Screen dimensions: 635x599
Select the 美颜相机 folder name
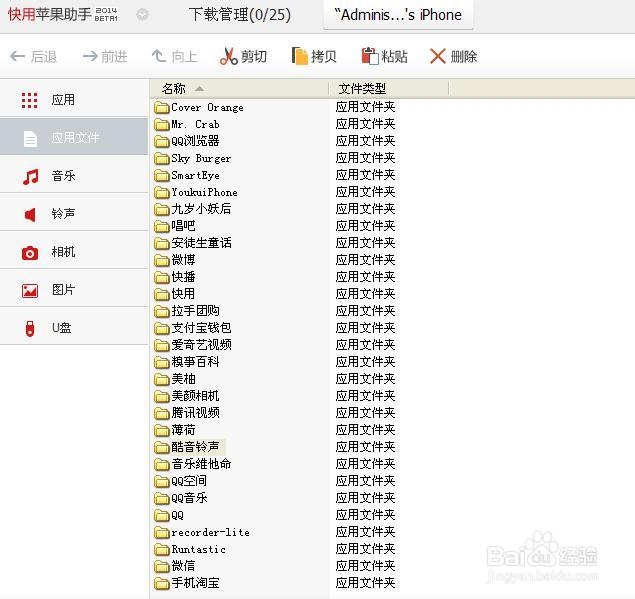[195, 396]
